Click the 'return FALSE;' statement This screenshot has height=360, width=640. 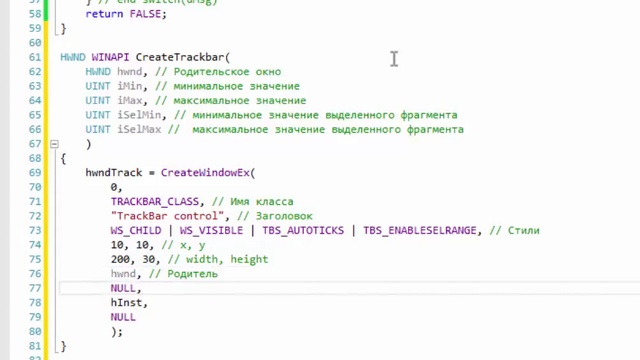point(126,14)
